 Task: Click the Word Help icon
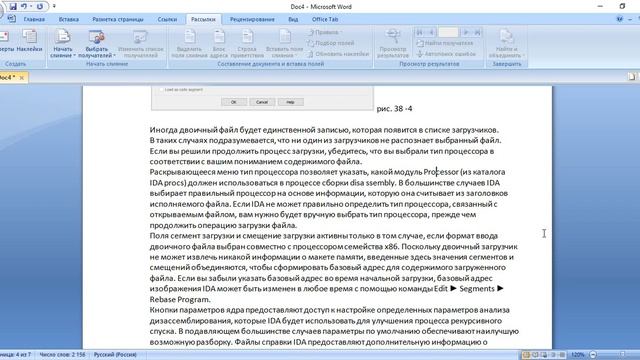tap(620, 19)
